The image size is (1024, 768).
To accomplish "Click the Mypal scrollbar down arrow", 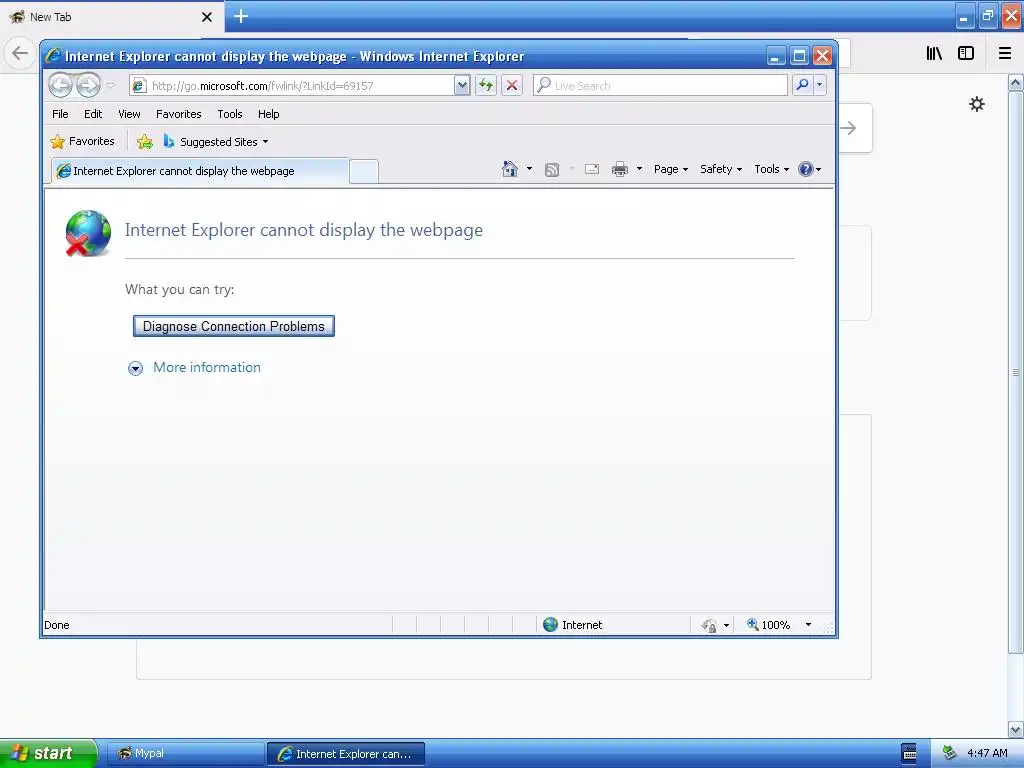I will (1016, 729).
